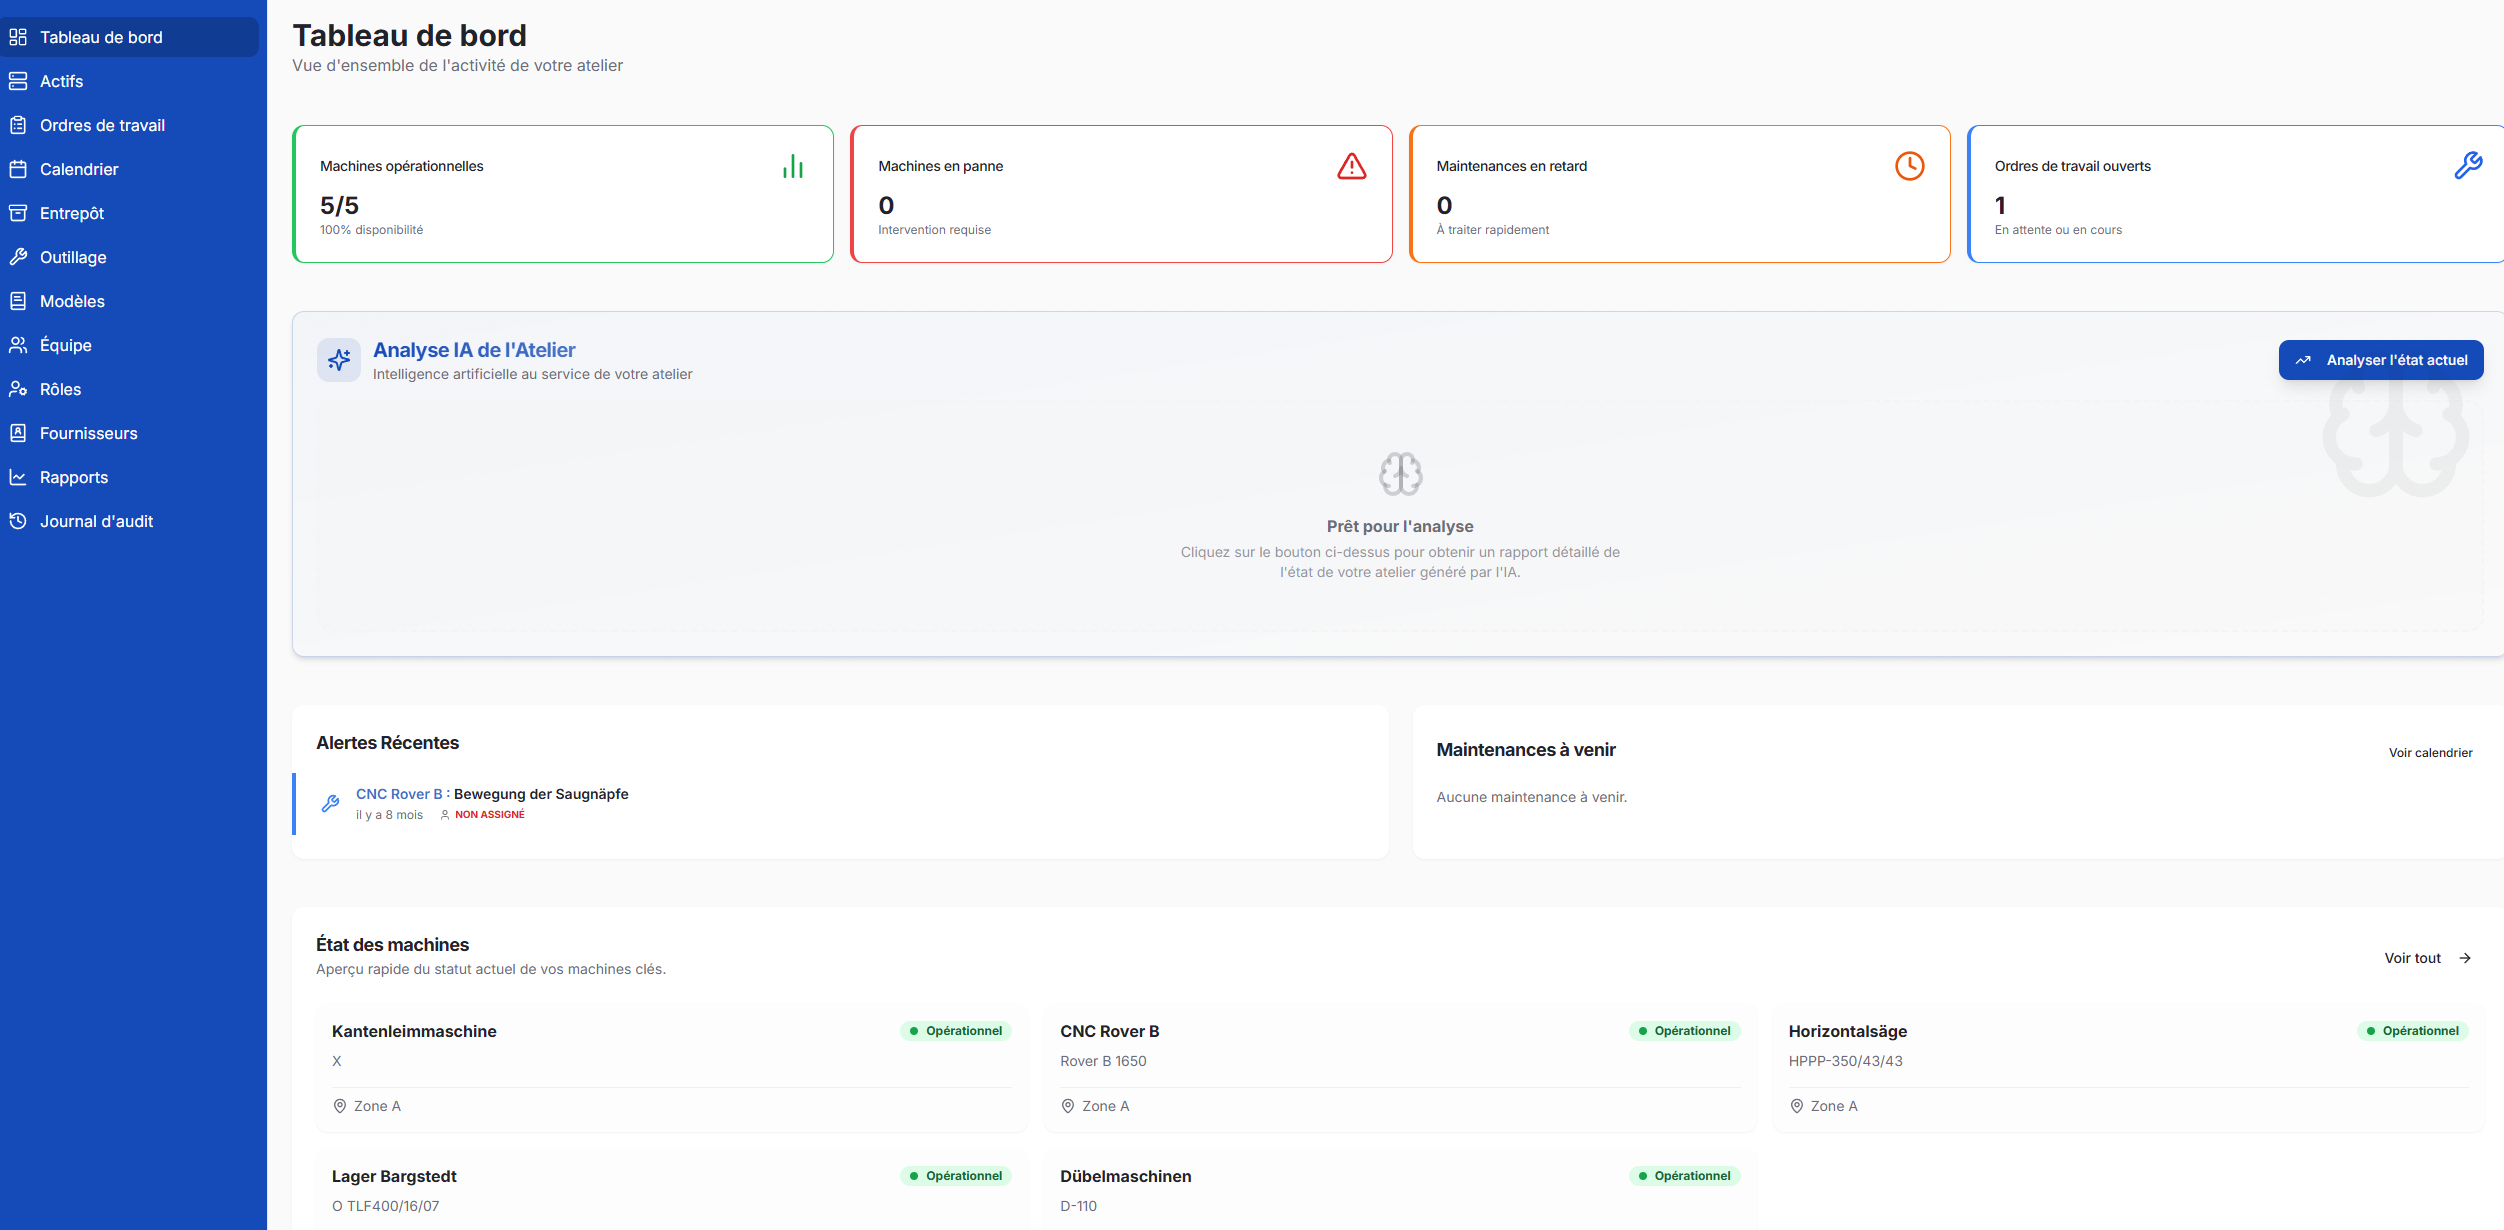Click the red warning triangle on Machines en panne
Image resolution: width=2504 pixels, height=1230 pixels.
pos(1352,166)
